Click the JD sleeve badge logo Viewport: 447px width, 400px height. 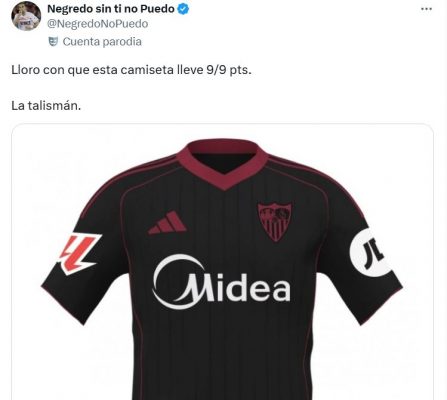[370, 253]
